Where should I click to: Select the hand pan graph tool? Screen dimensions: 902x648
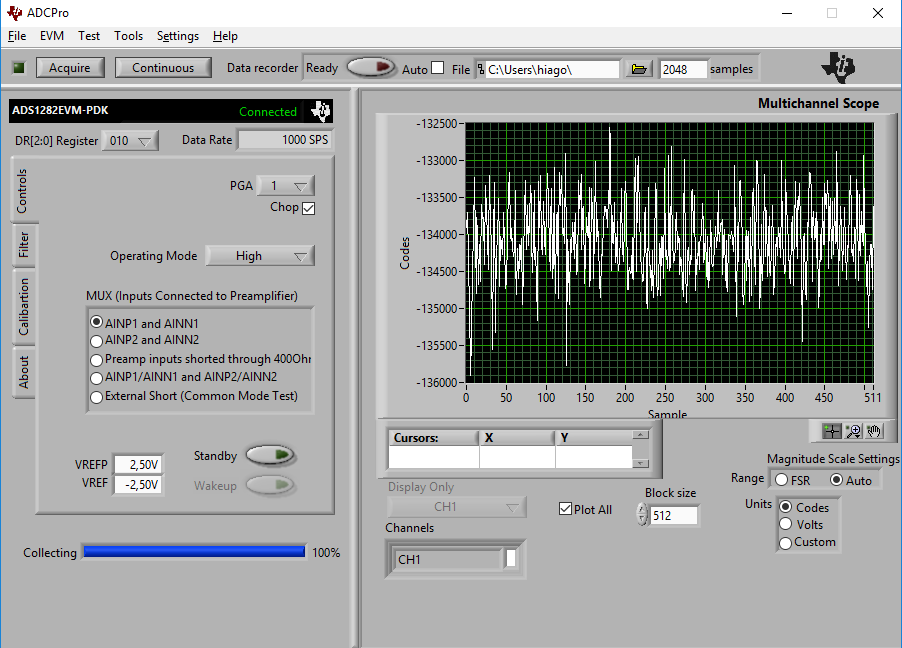point(874,431)
